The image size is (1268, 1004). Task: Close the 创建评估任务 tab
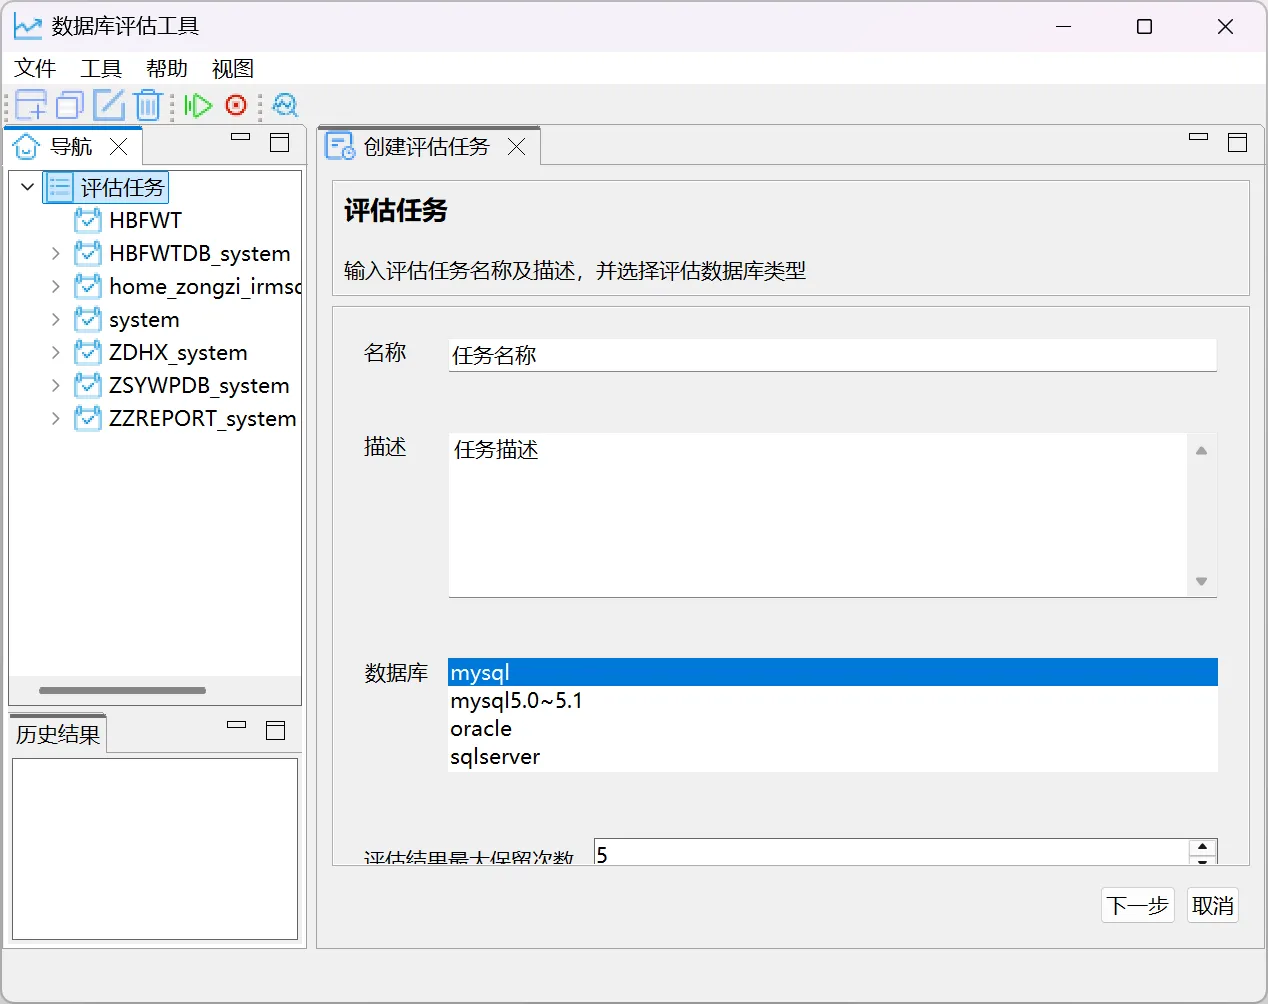[516, 147]
